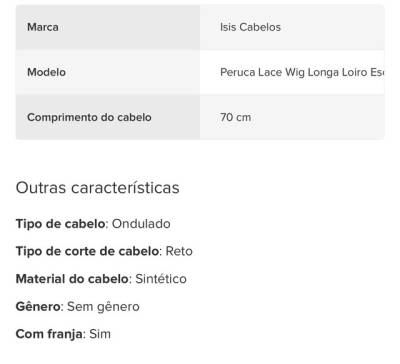Click the Peruca Lace Wig Longa model text
Screen dimensions: 400x364
302,72
